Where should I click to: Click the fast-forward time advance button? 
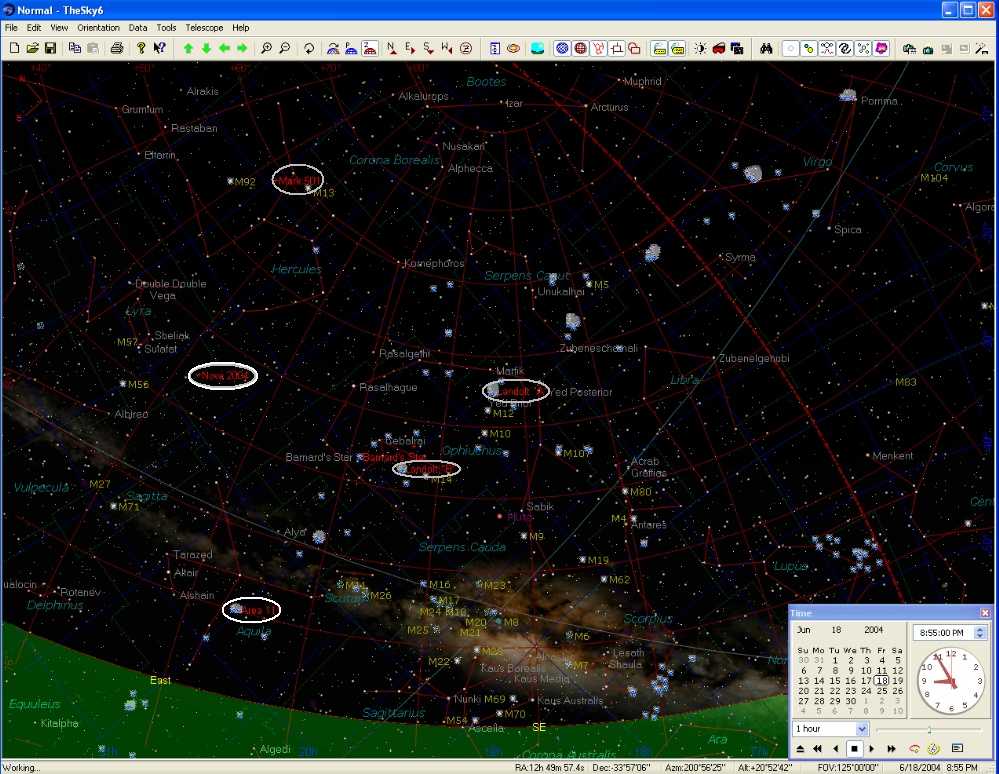coord(890,747)
